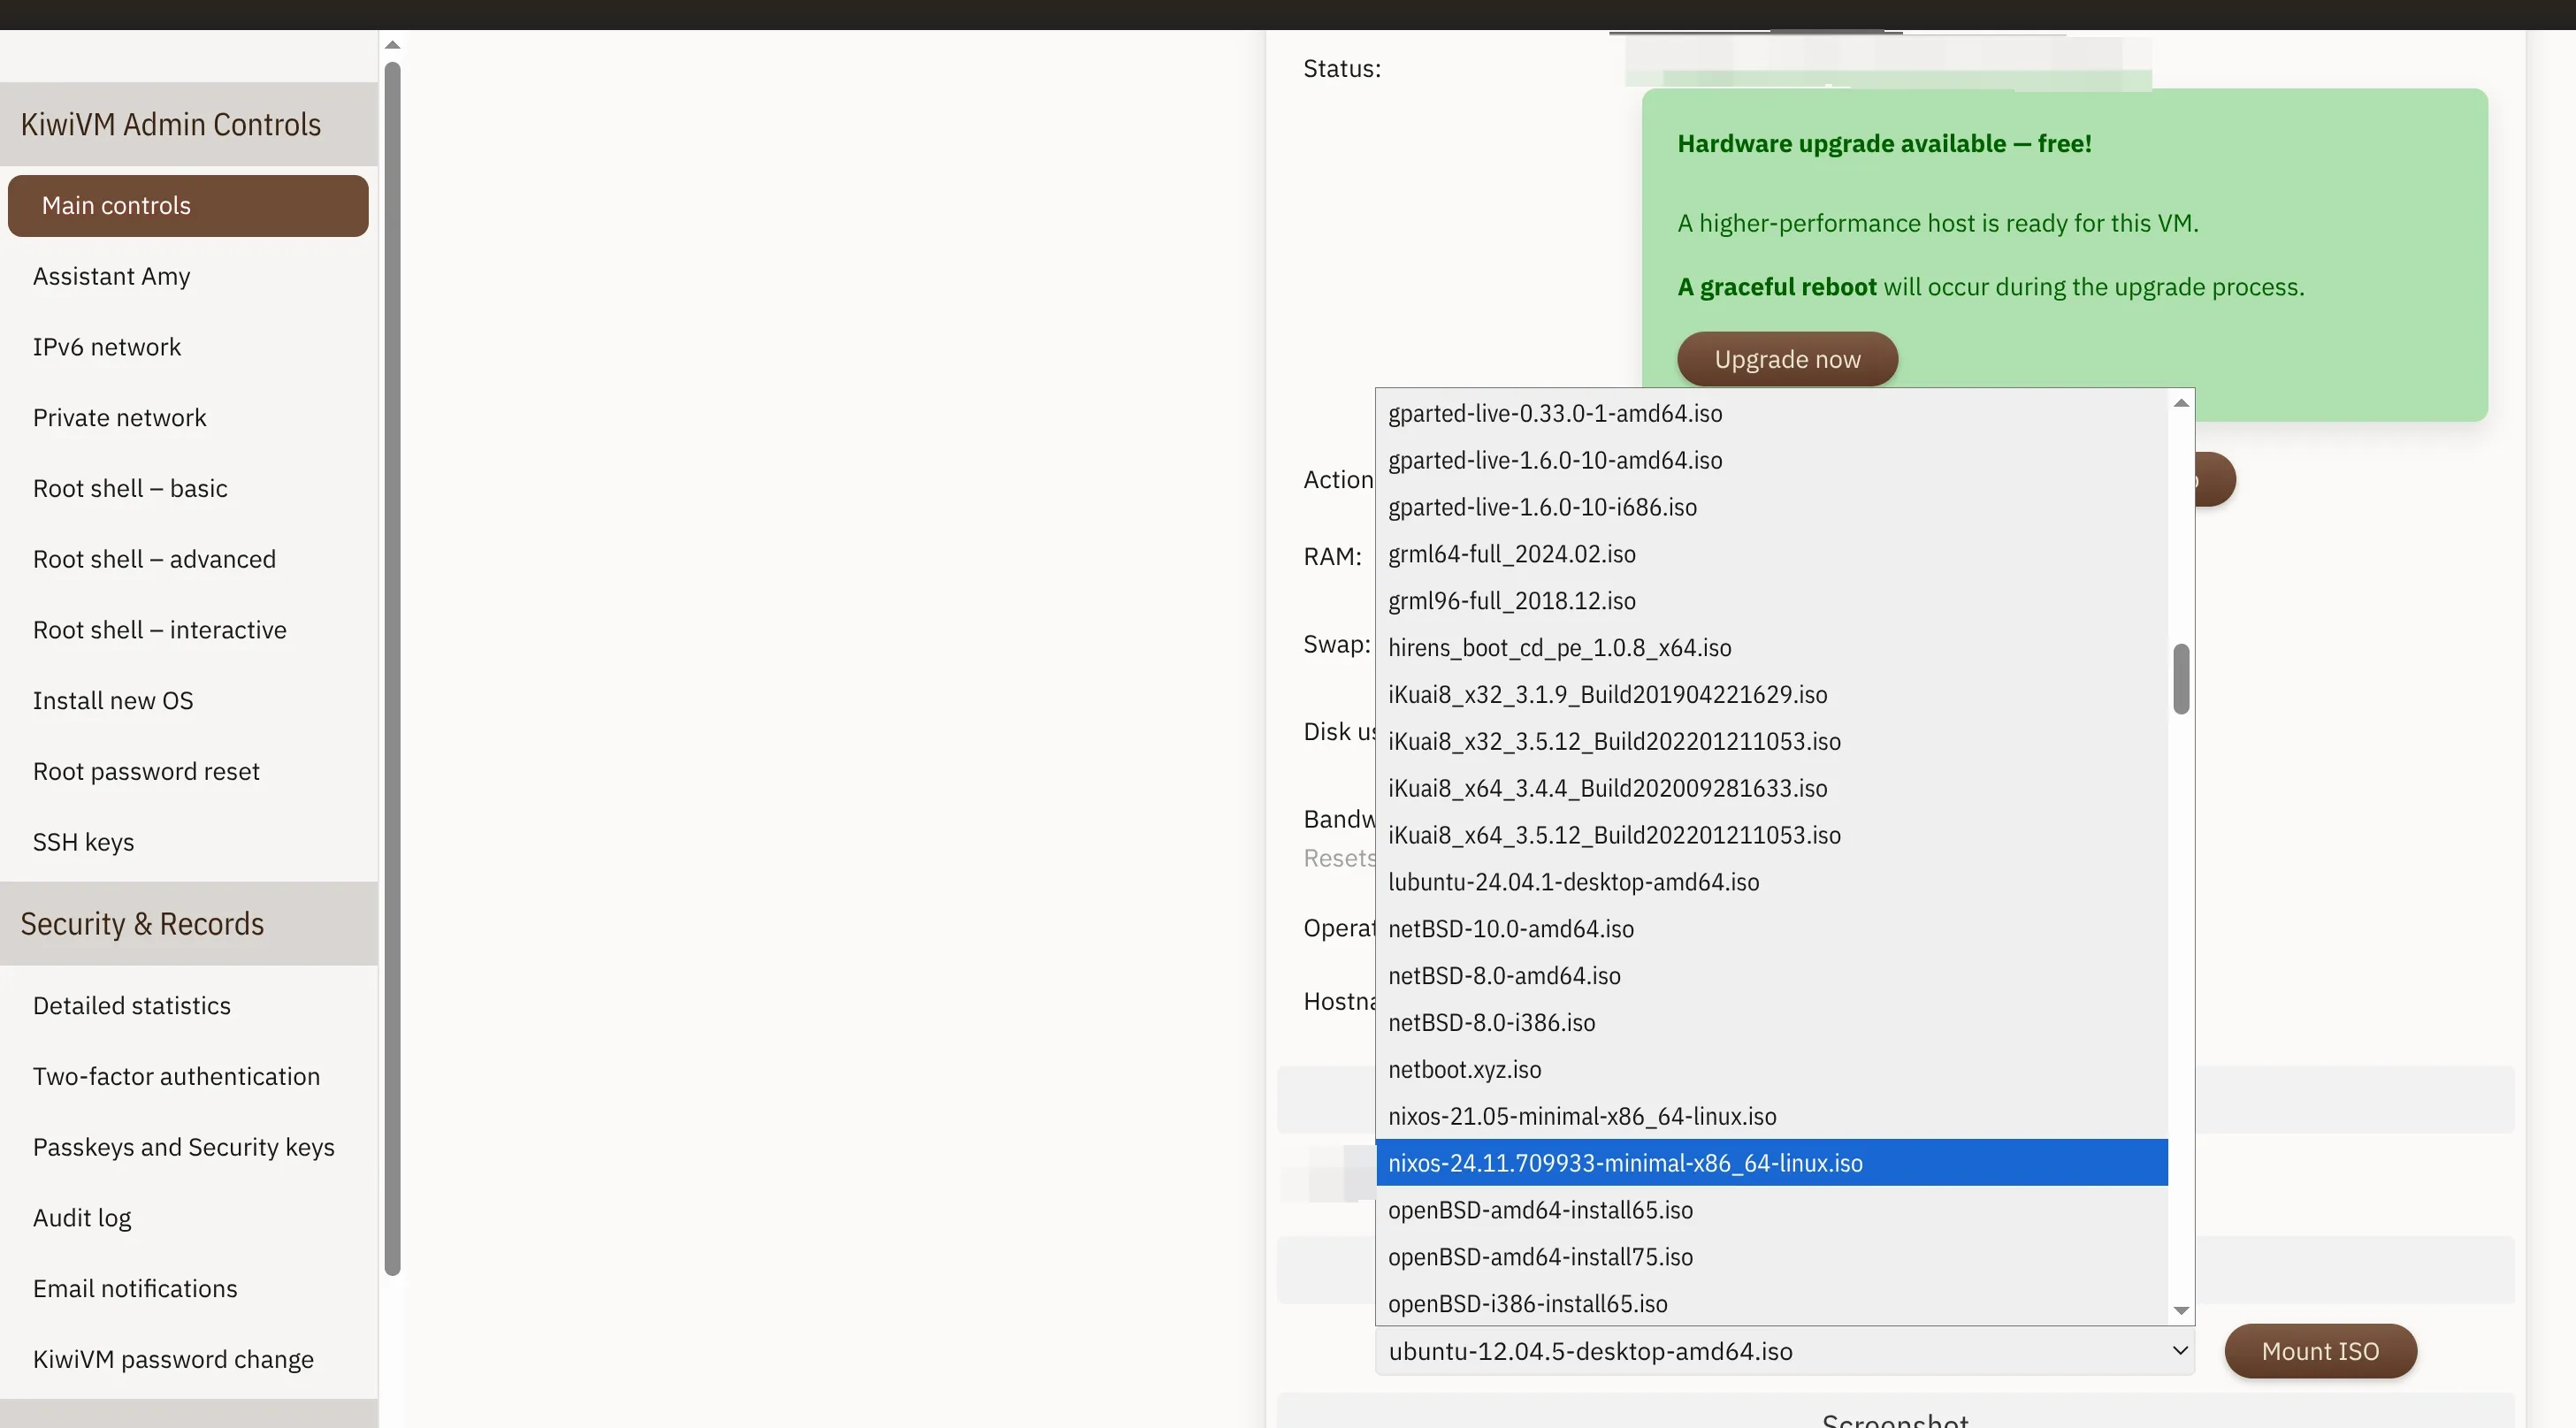Screen dimensions: 2576x1428
Task: Click the Mount ISO button
Action: 2319,1351
